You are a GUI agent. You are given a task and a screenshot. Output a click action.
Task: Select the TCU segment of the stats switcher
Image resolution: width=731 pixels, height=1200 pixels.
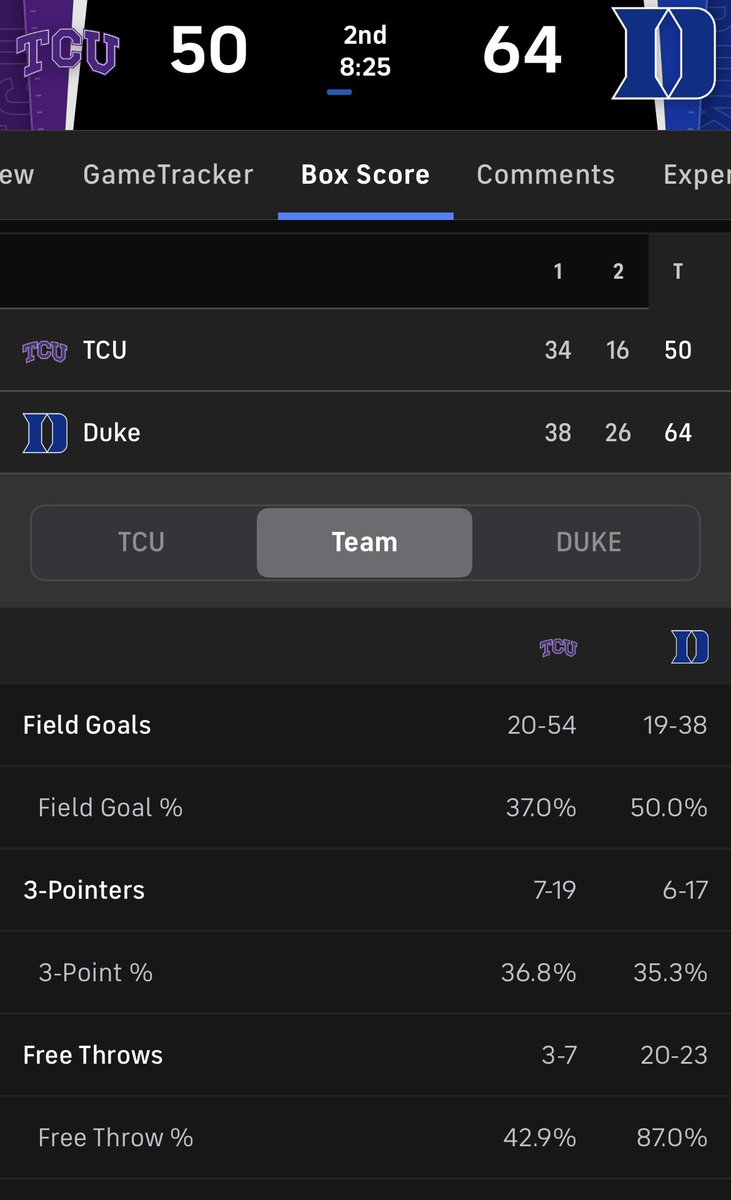(x=141, y=542)
